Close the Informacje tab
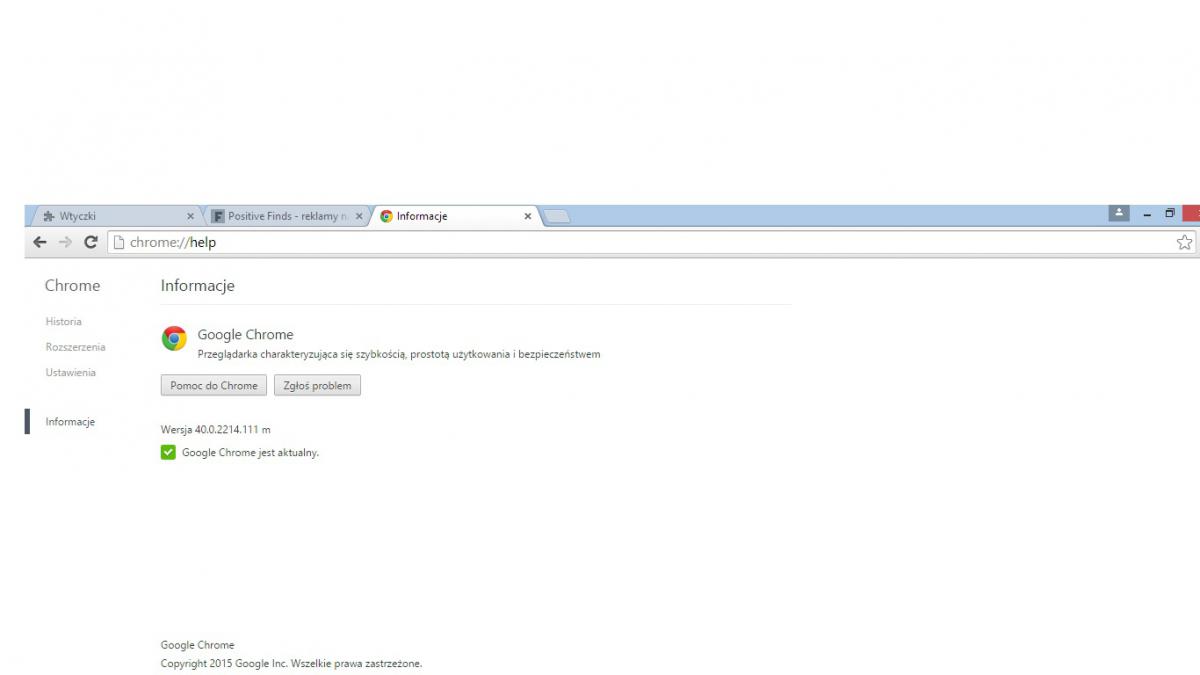Screen dimensions: 1200x675 [x=528, y=216]
